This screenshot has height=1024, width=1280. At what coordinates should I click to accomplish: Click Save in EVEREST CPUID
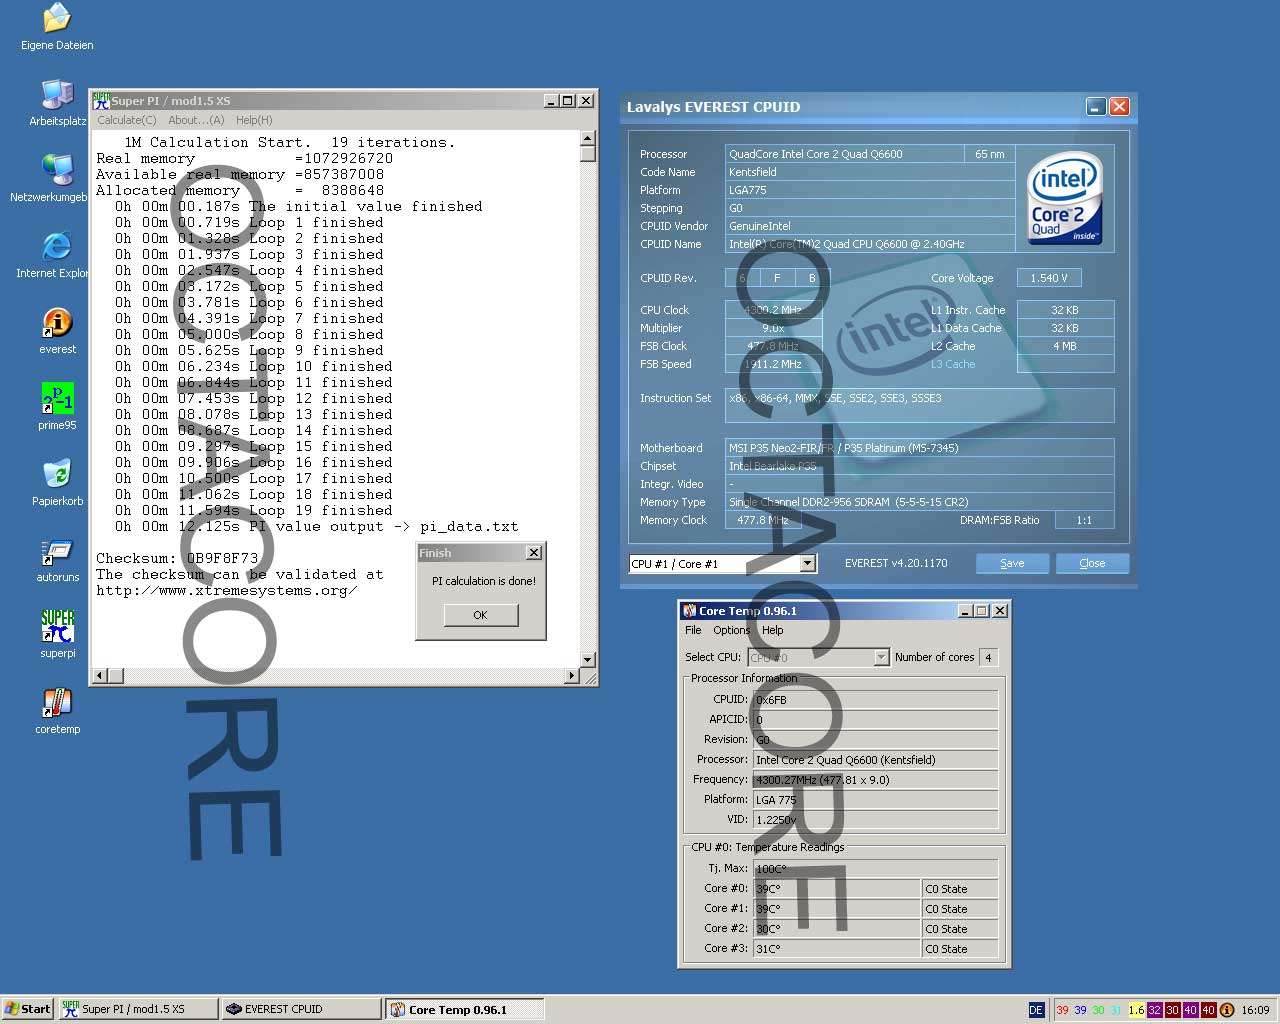pyautogui.click(x=1012, y=563)
